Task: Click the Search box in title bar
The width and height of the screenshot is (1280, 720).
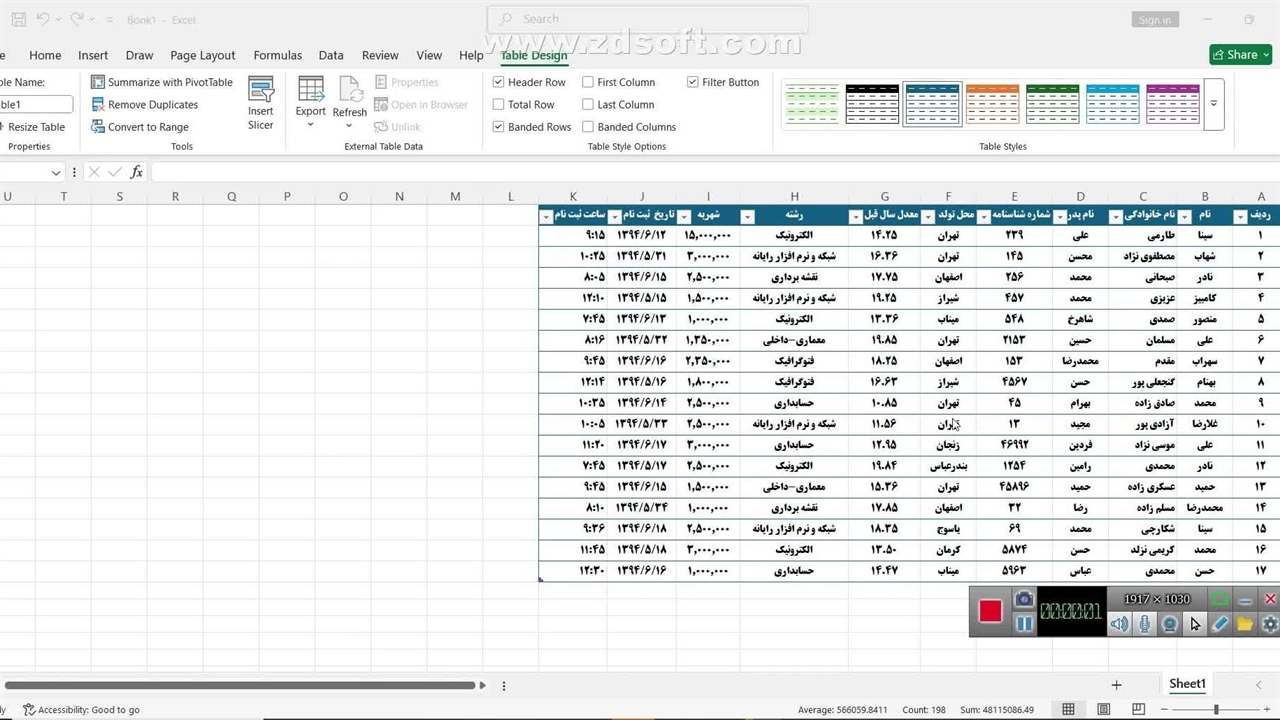Action: pos(647,19)
